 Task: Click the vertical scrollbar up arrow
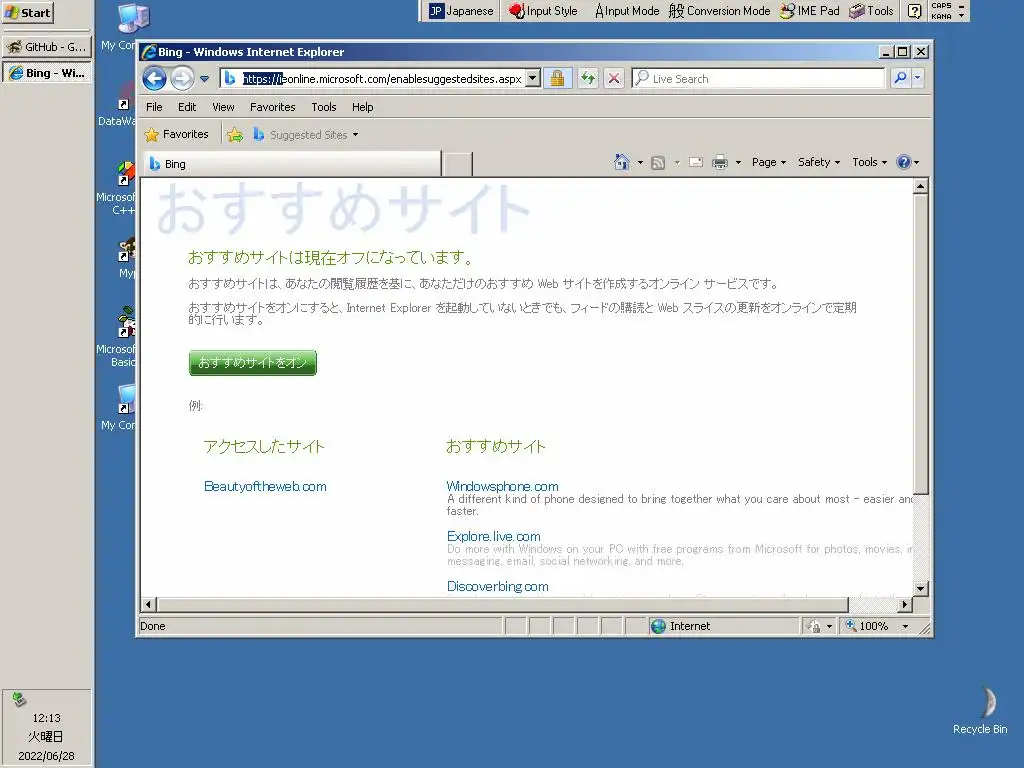coord(920,187)
